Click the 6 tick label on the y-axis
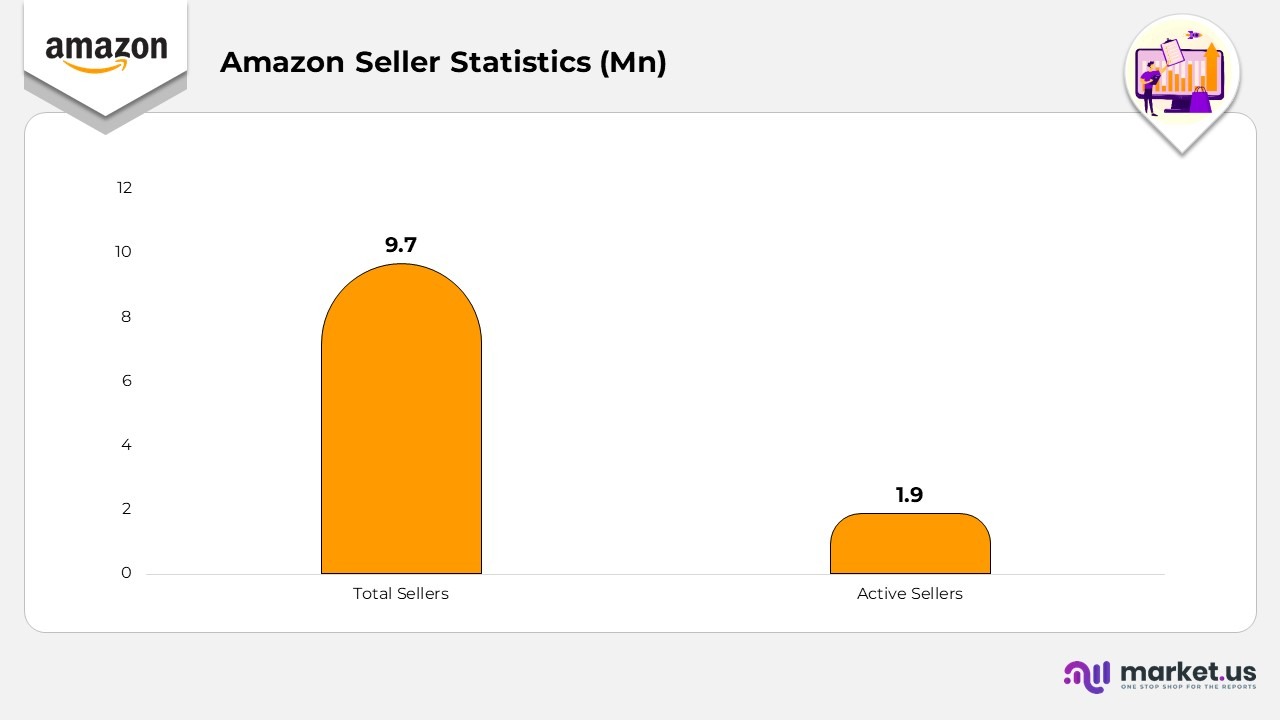Viewport: 1280px width, 720px height. coord(126,381)
